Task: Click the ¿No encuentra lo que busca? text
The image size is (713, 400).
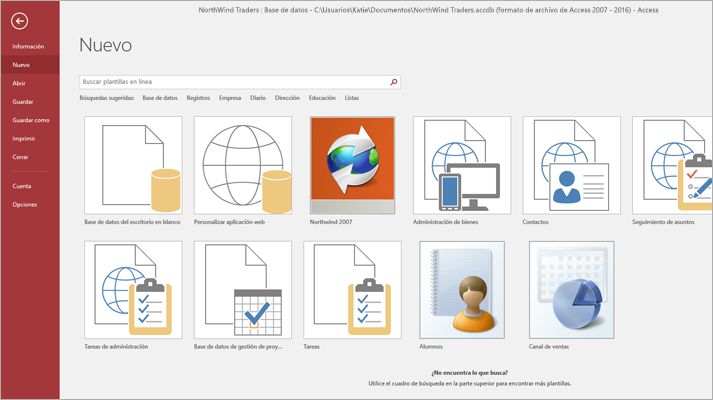Action: coord(470,373)
